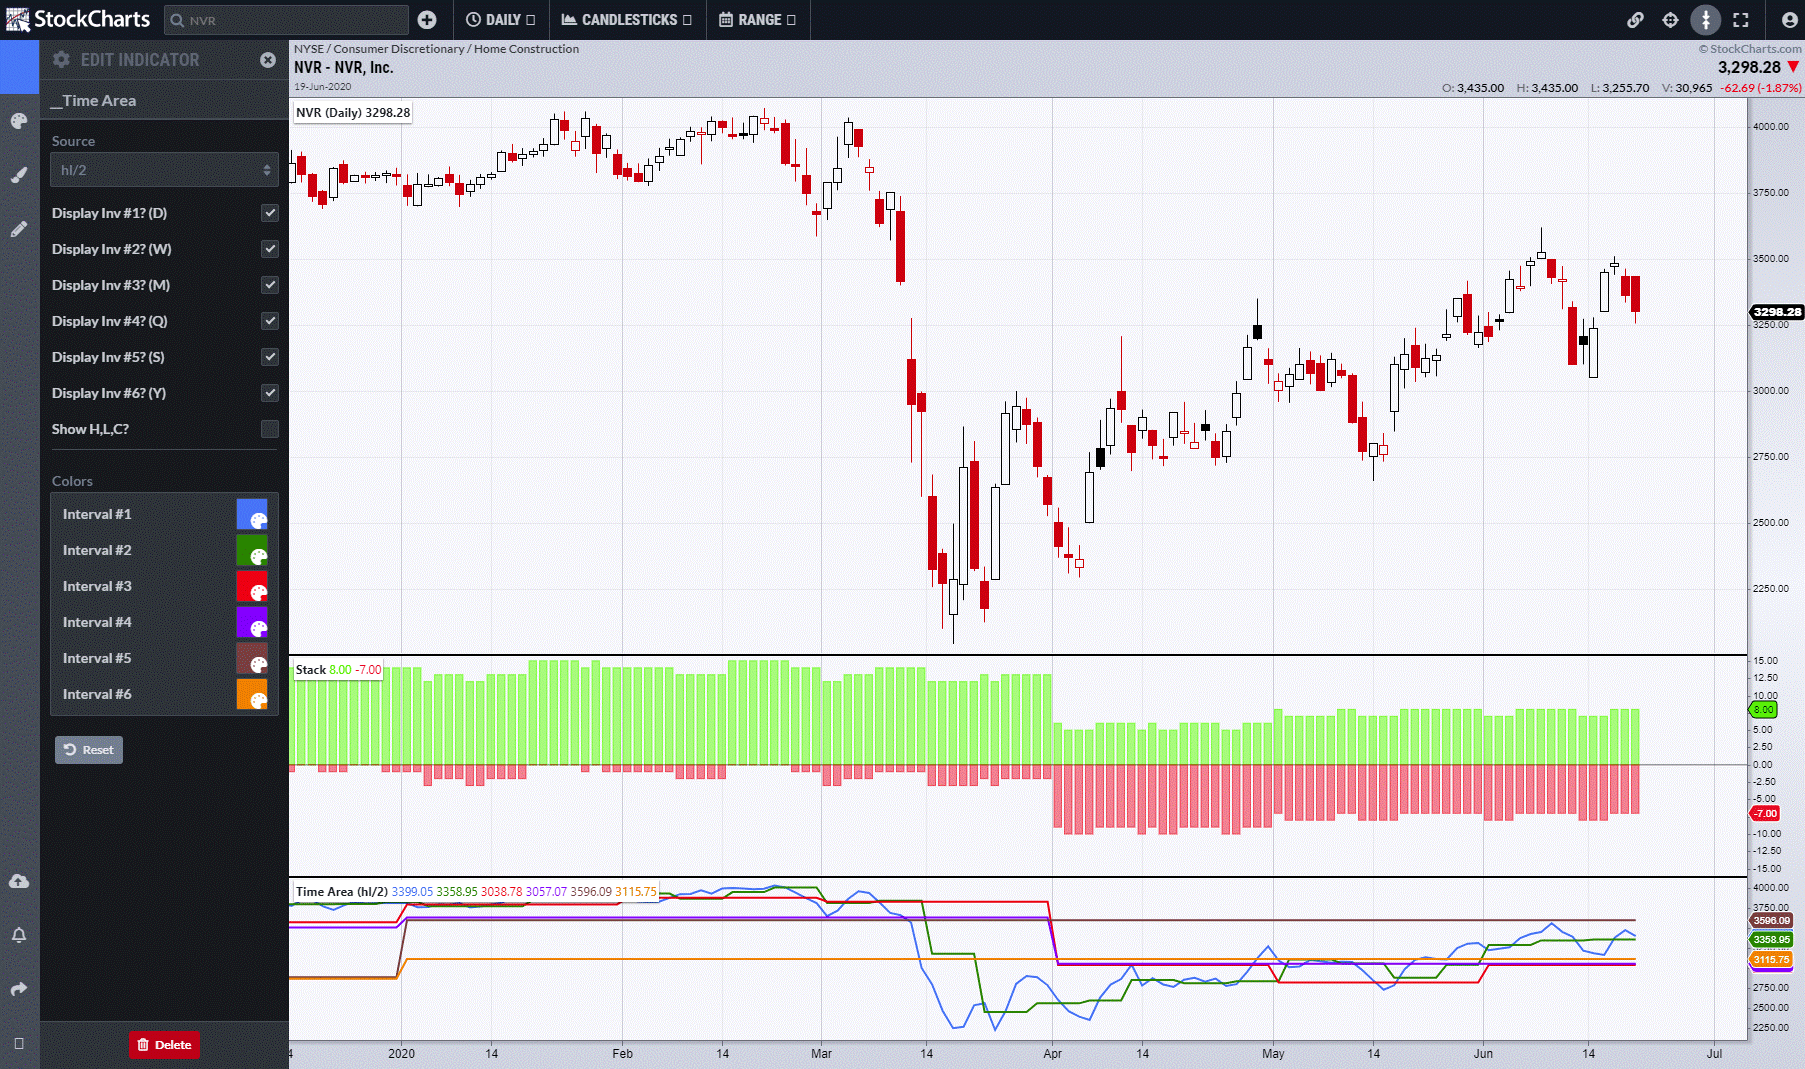Click the link permalink icon
Image resolution: width=1805 pixels, height=1069 pixels.
pyautogui.click(x=1635, y=20)
